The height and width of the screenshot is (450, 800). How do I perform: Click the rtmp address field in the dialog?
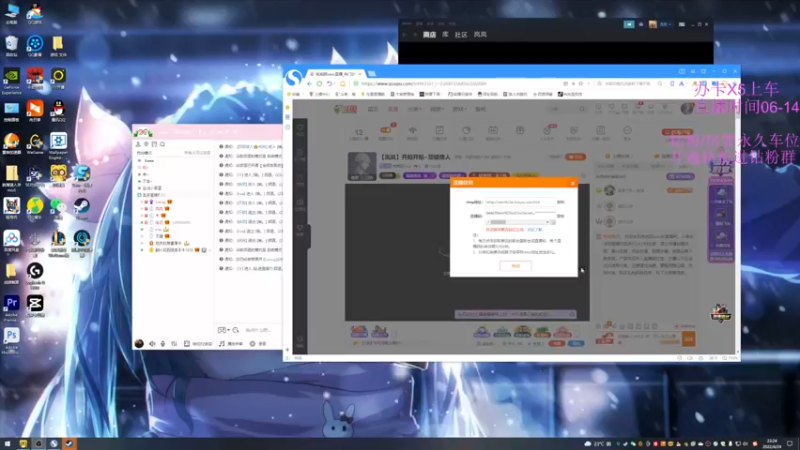520,202
